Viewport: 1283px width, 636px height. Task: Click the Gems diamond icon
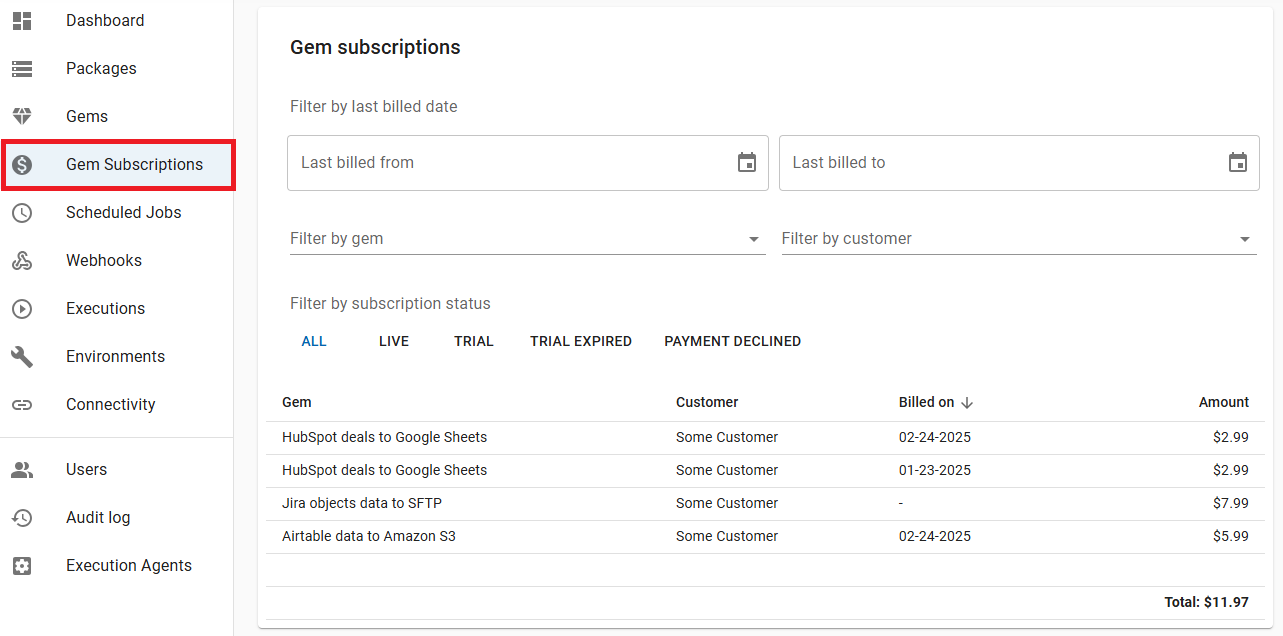pyautogui.click(x=22, y=117)
